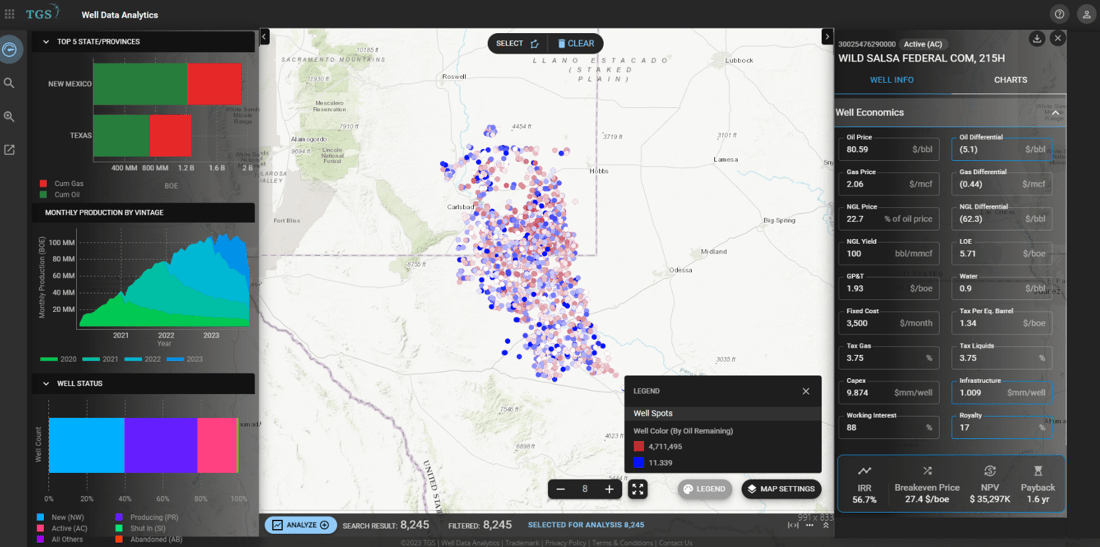Switch to the Charts tab
Screen dimensions: 1100x547
pyautogui.click(x=1010, y=80)
